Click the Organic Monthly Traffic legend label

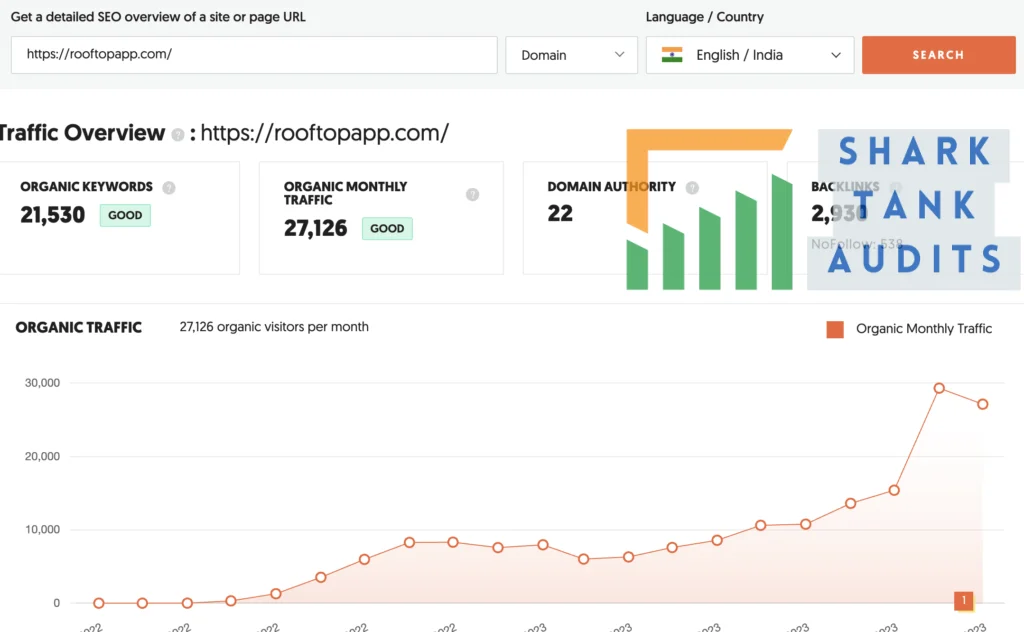coord(923,328)
